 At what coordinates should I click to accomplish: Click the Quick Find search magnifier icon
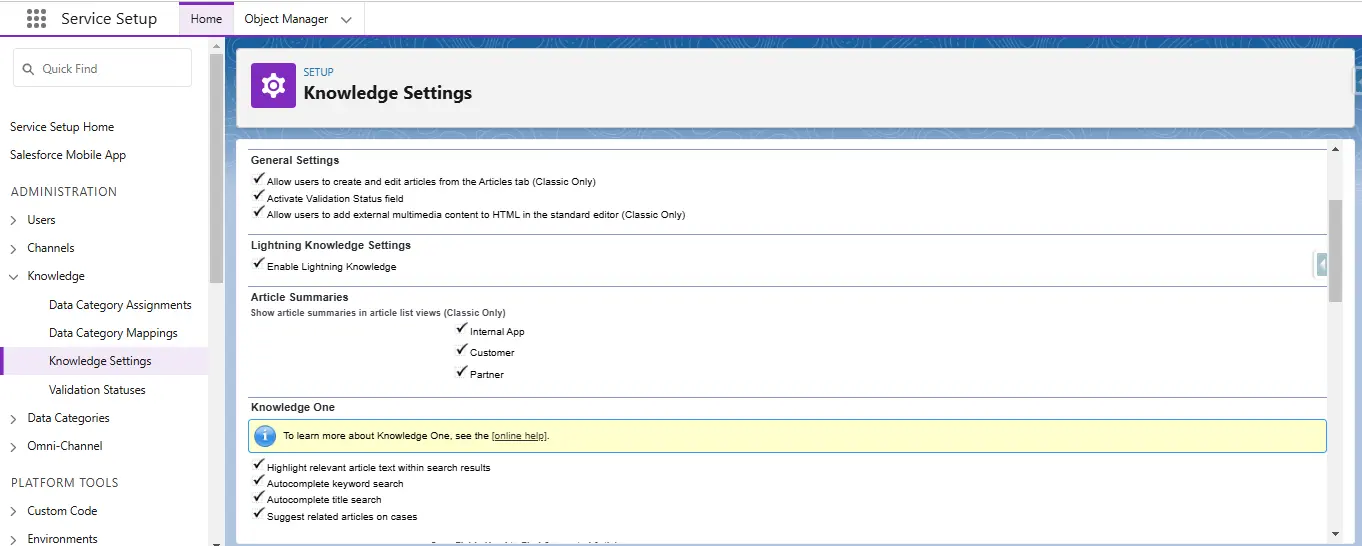tap(29, 69)
